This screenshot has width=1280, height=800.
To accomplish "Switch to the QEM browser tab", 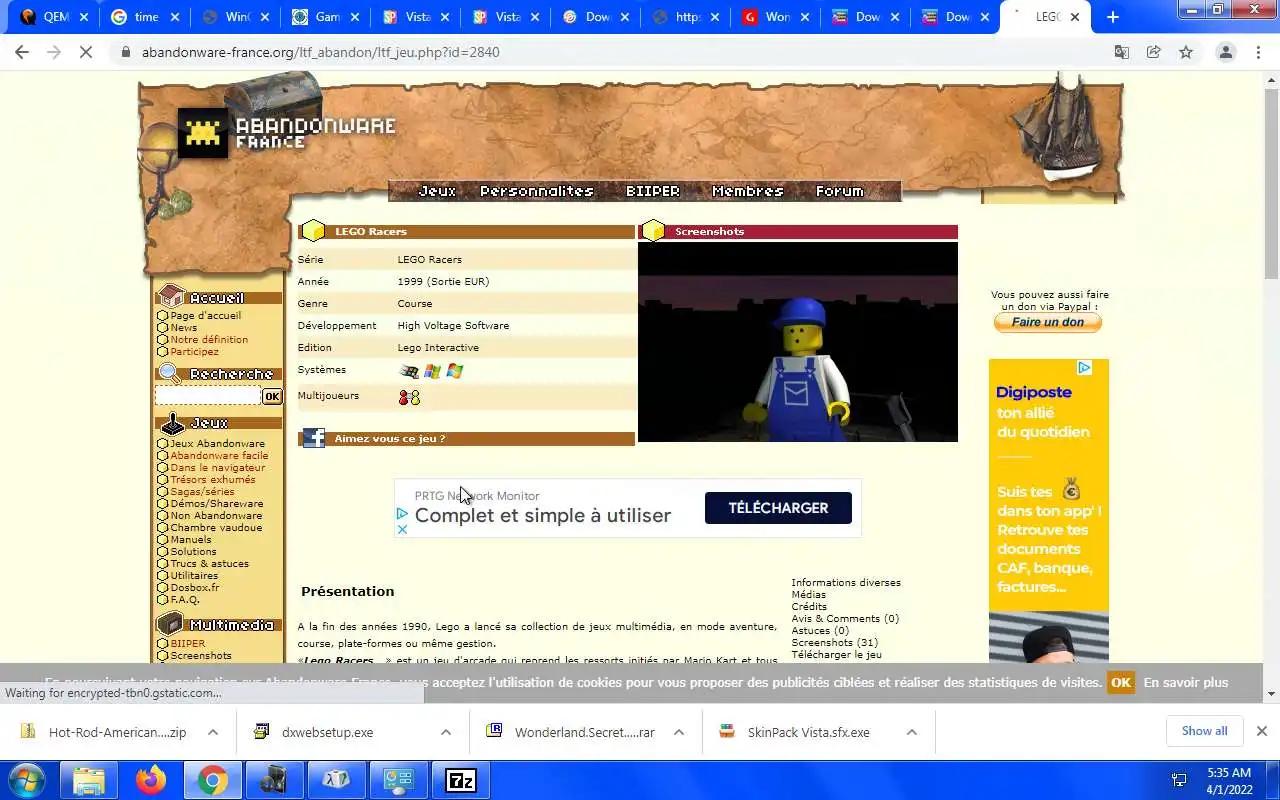I will coord(55,17).
